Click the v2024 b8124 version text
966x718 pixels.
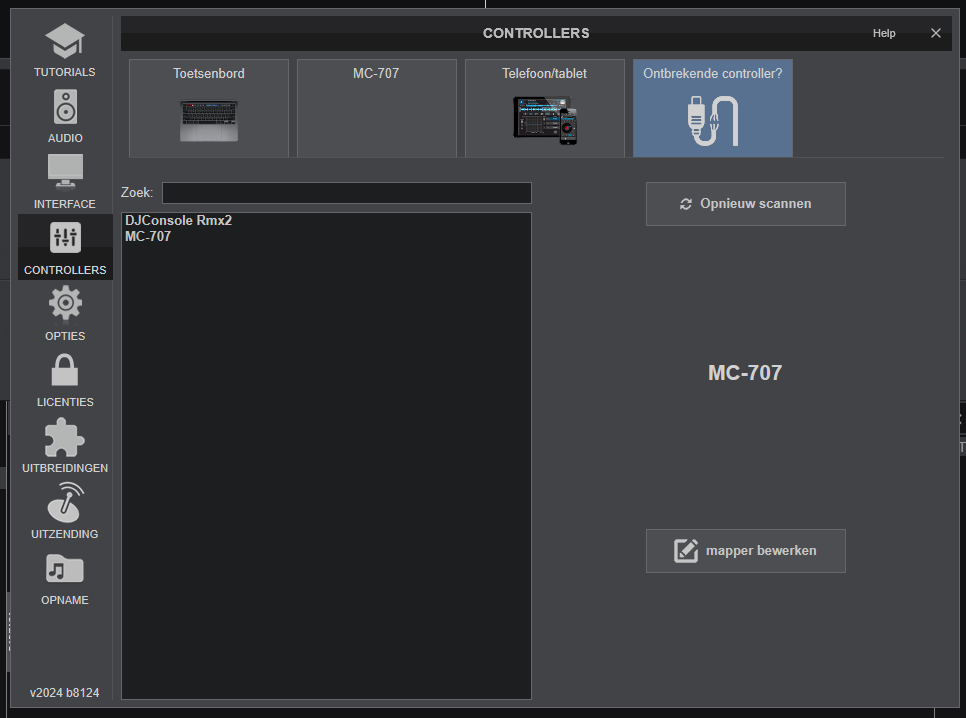click(x=65, y=693)
